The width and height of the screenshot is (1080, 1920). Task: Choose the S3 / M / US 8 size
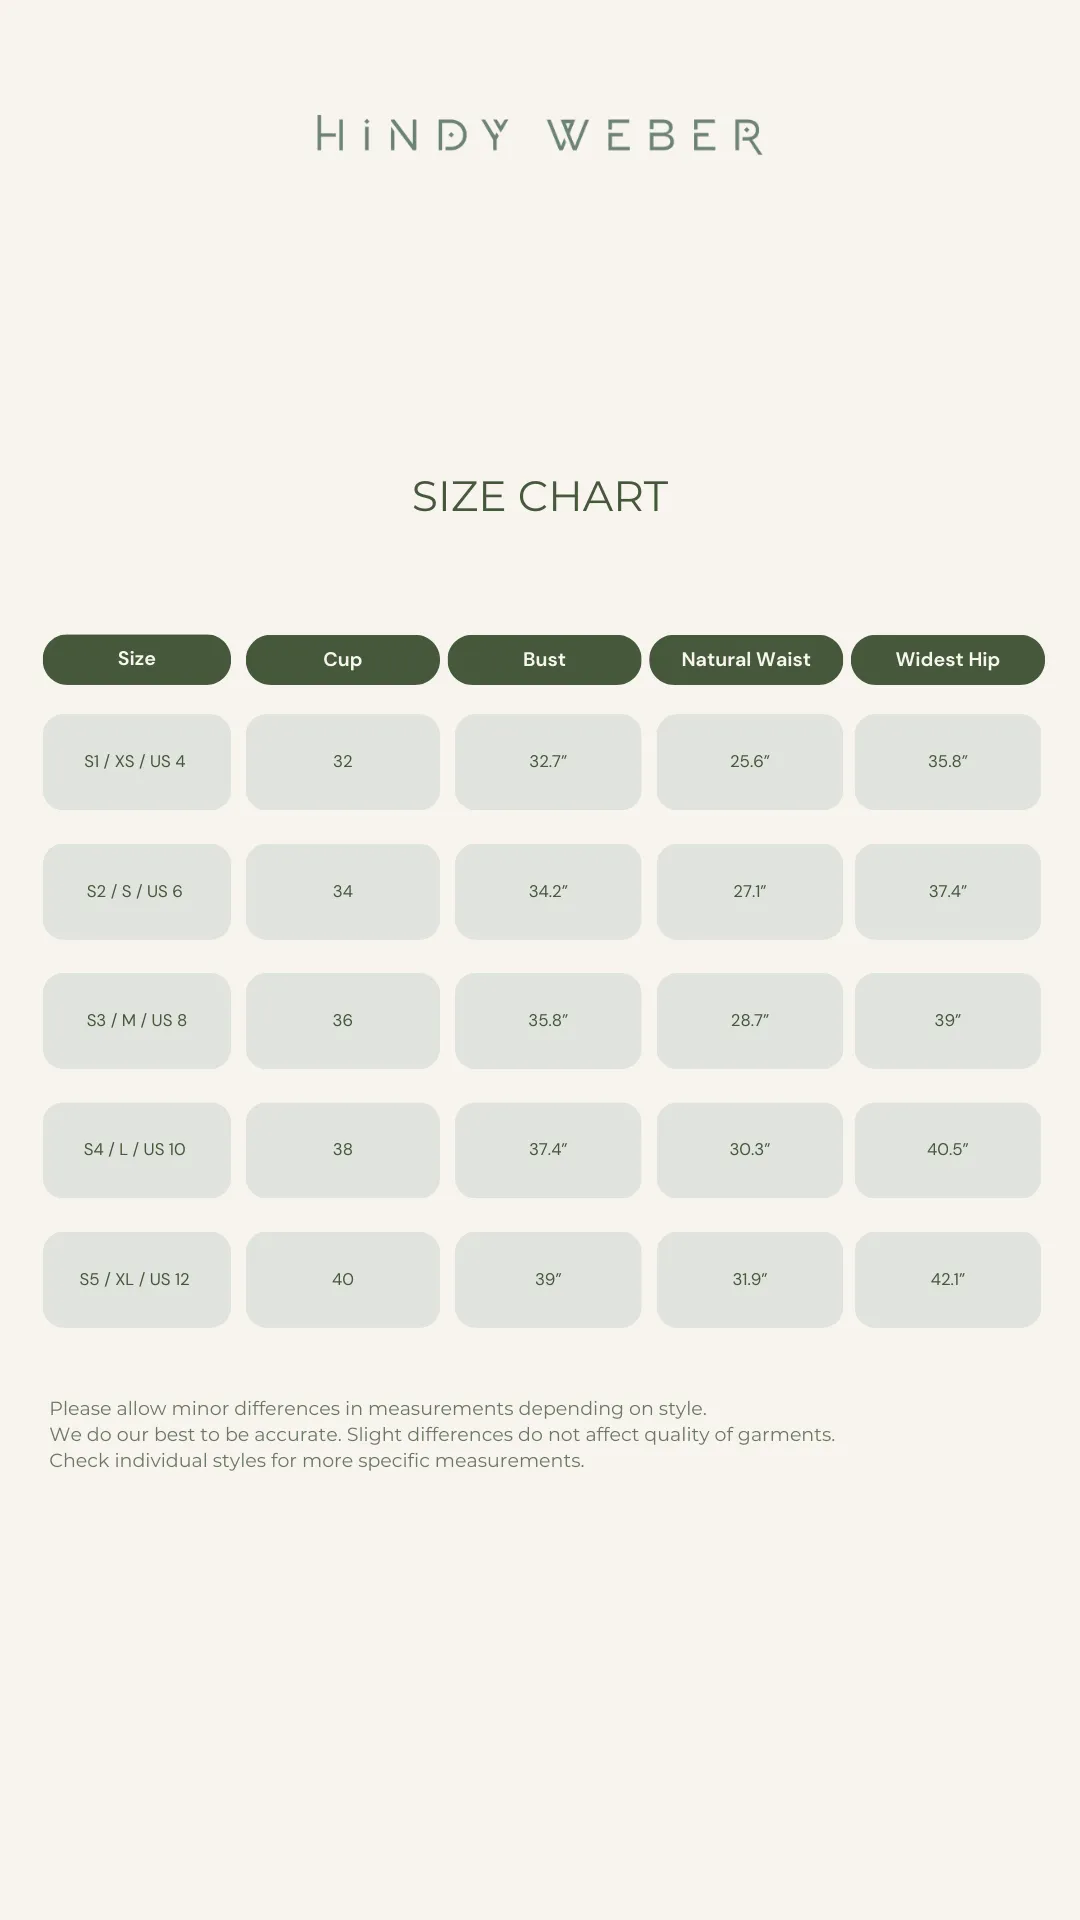click(x=137, y=1021)
